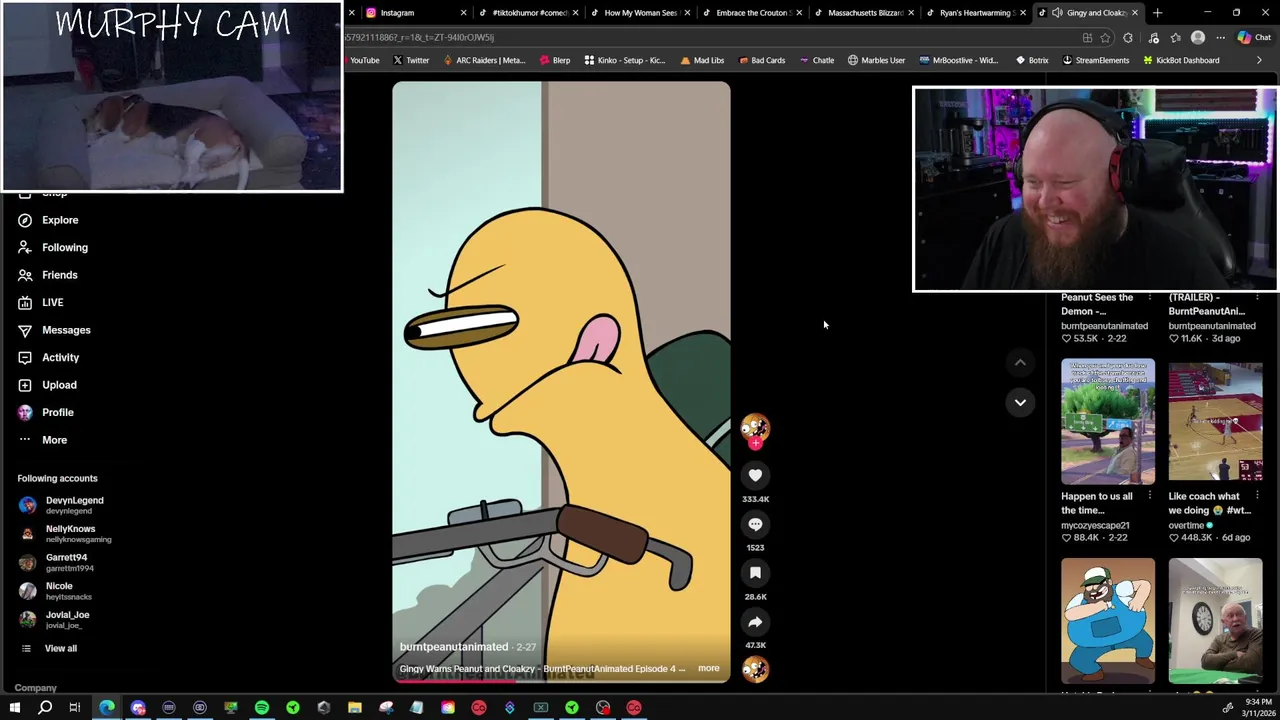
Task: Open the Twitter bookmark
Action: click(411, 60)
